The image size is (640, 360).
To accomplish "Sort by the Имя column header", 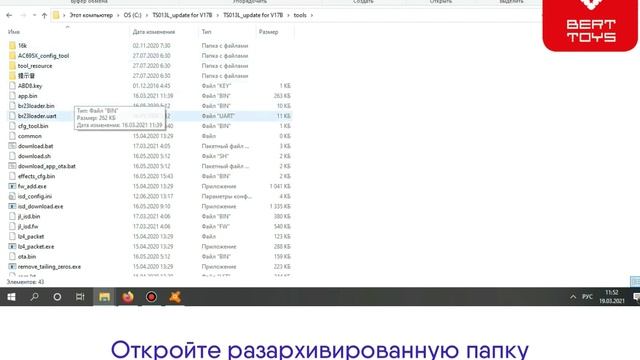I will click(x=14, y=32).
